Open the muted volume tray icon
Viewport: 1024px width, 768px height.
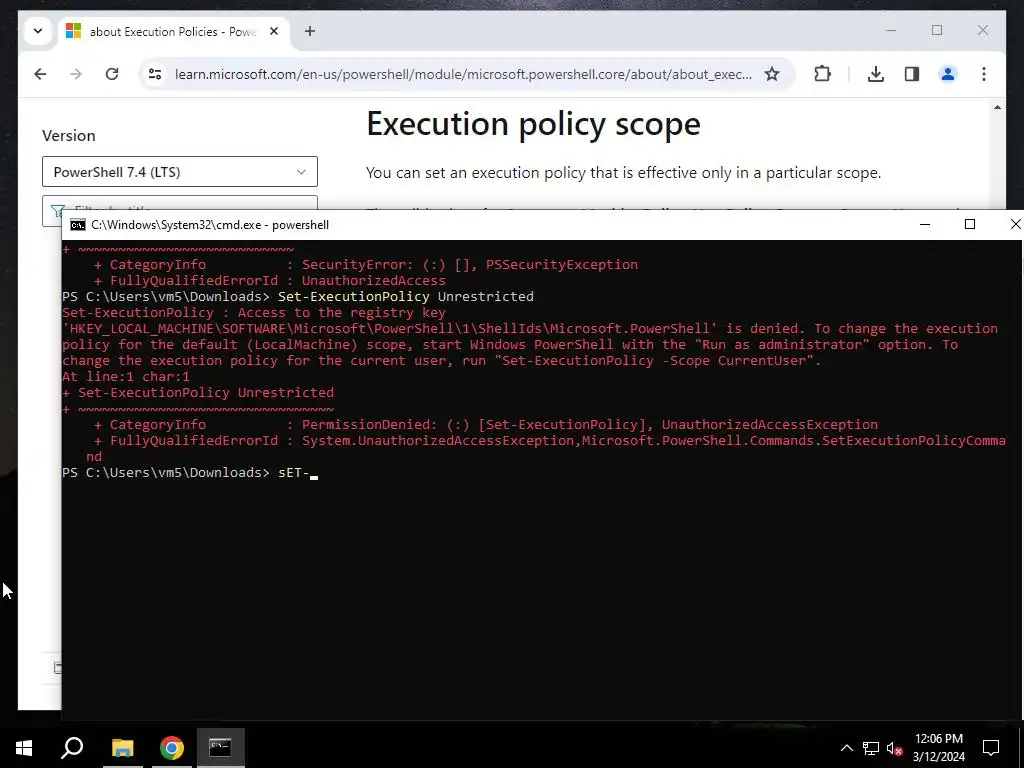[x=894, y=748]
